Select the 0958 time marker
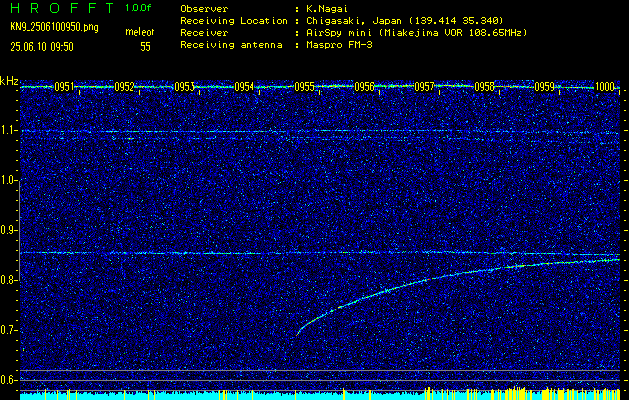The height and width of the screenshot is (400, 629). [484, 87]
